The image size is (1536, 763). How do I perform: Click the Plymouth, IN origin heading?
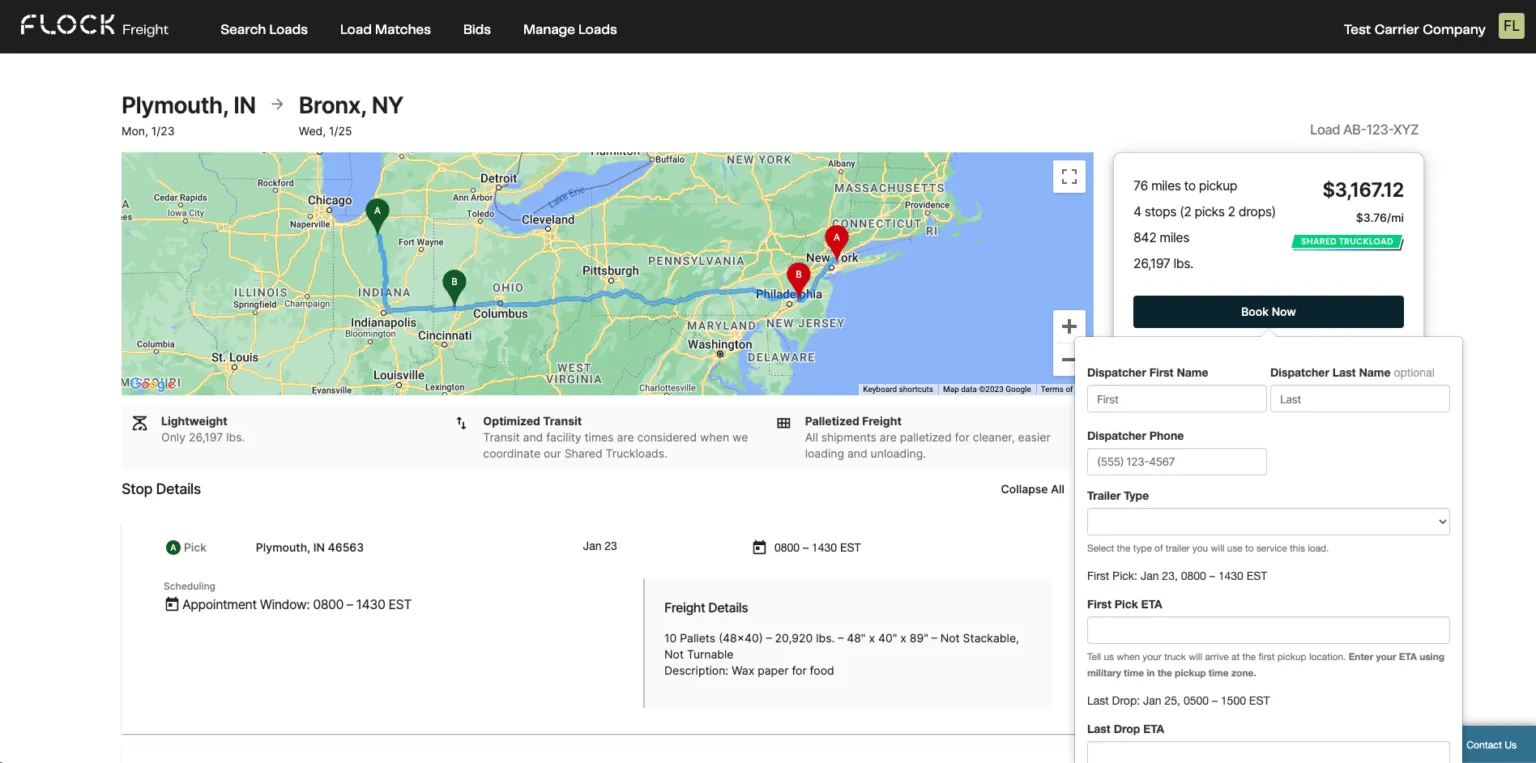pos(188,105)
